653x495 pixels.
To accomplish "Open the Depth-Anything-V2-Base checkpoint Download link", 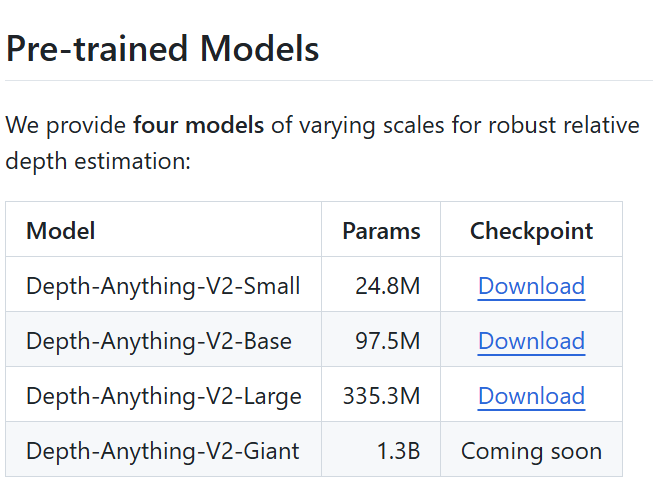I will point(531,341).
